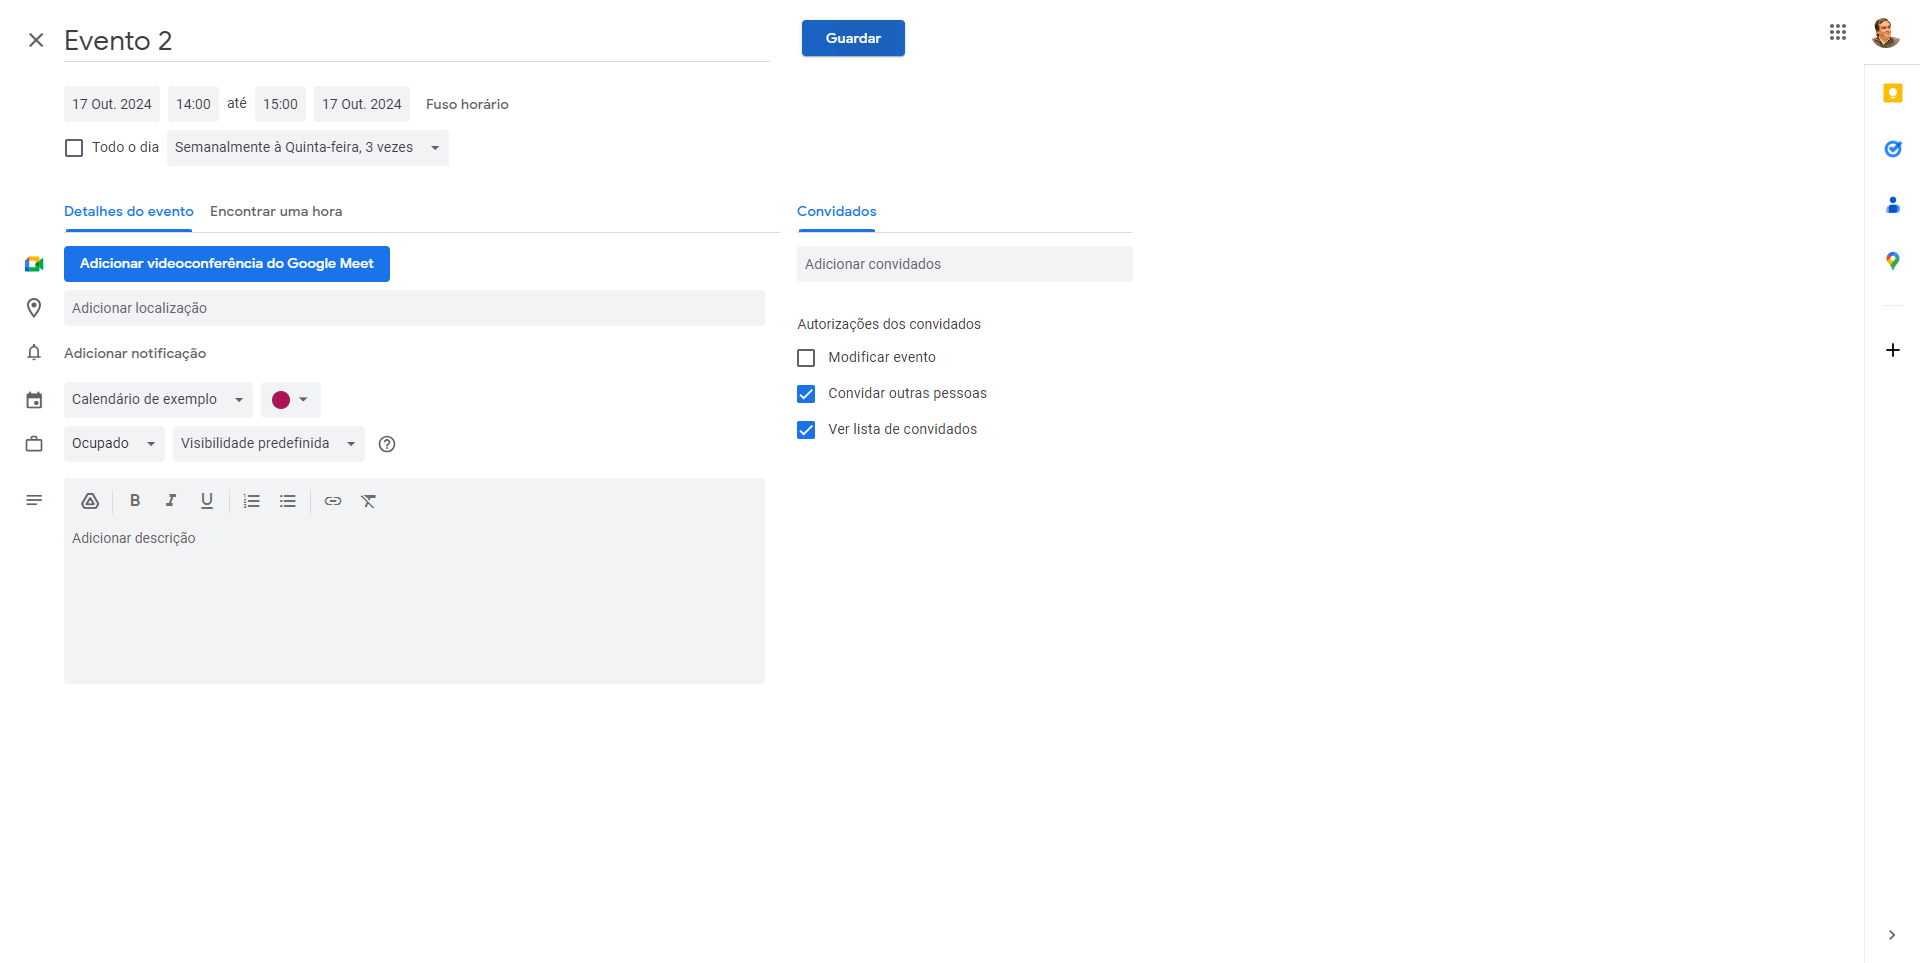This screenshot has width=1920, height=963.
Task: Open the Google apps grid
Action: 1838,32
